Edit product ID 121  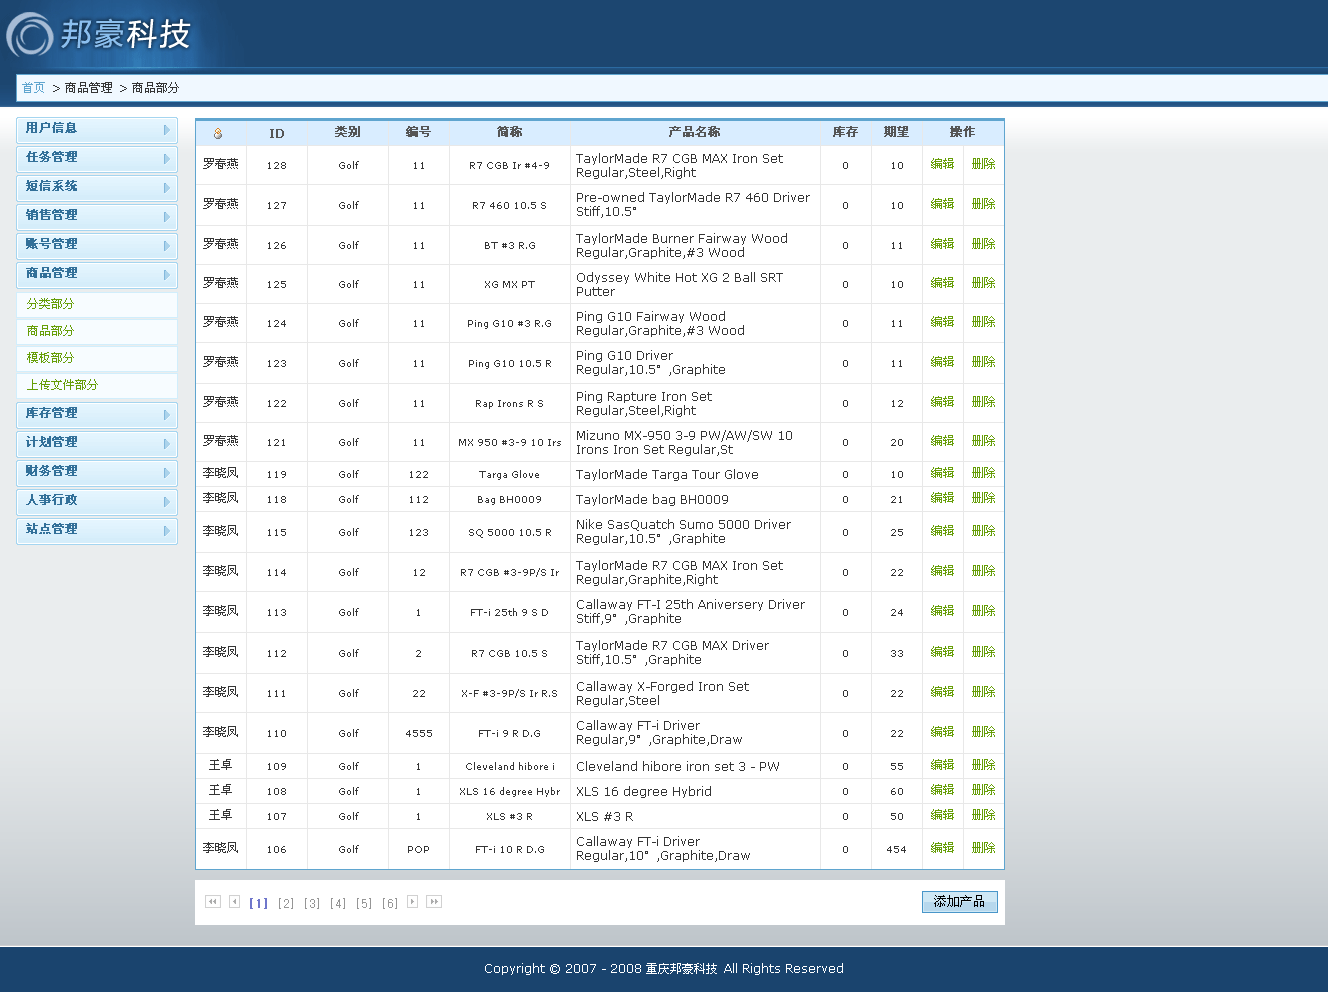point(942,441)
